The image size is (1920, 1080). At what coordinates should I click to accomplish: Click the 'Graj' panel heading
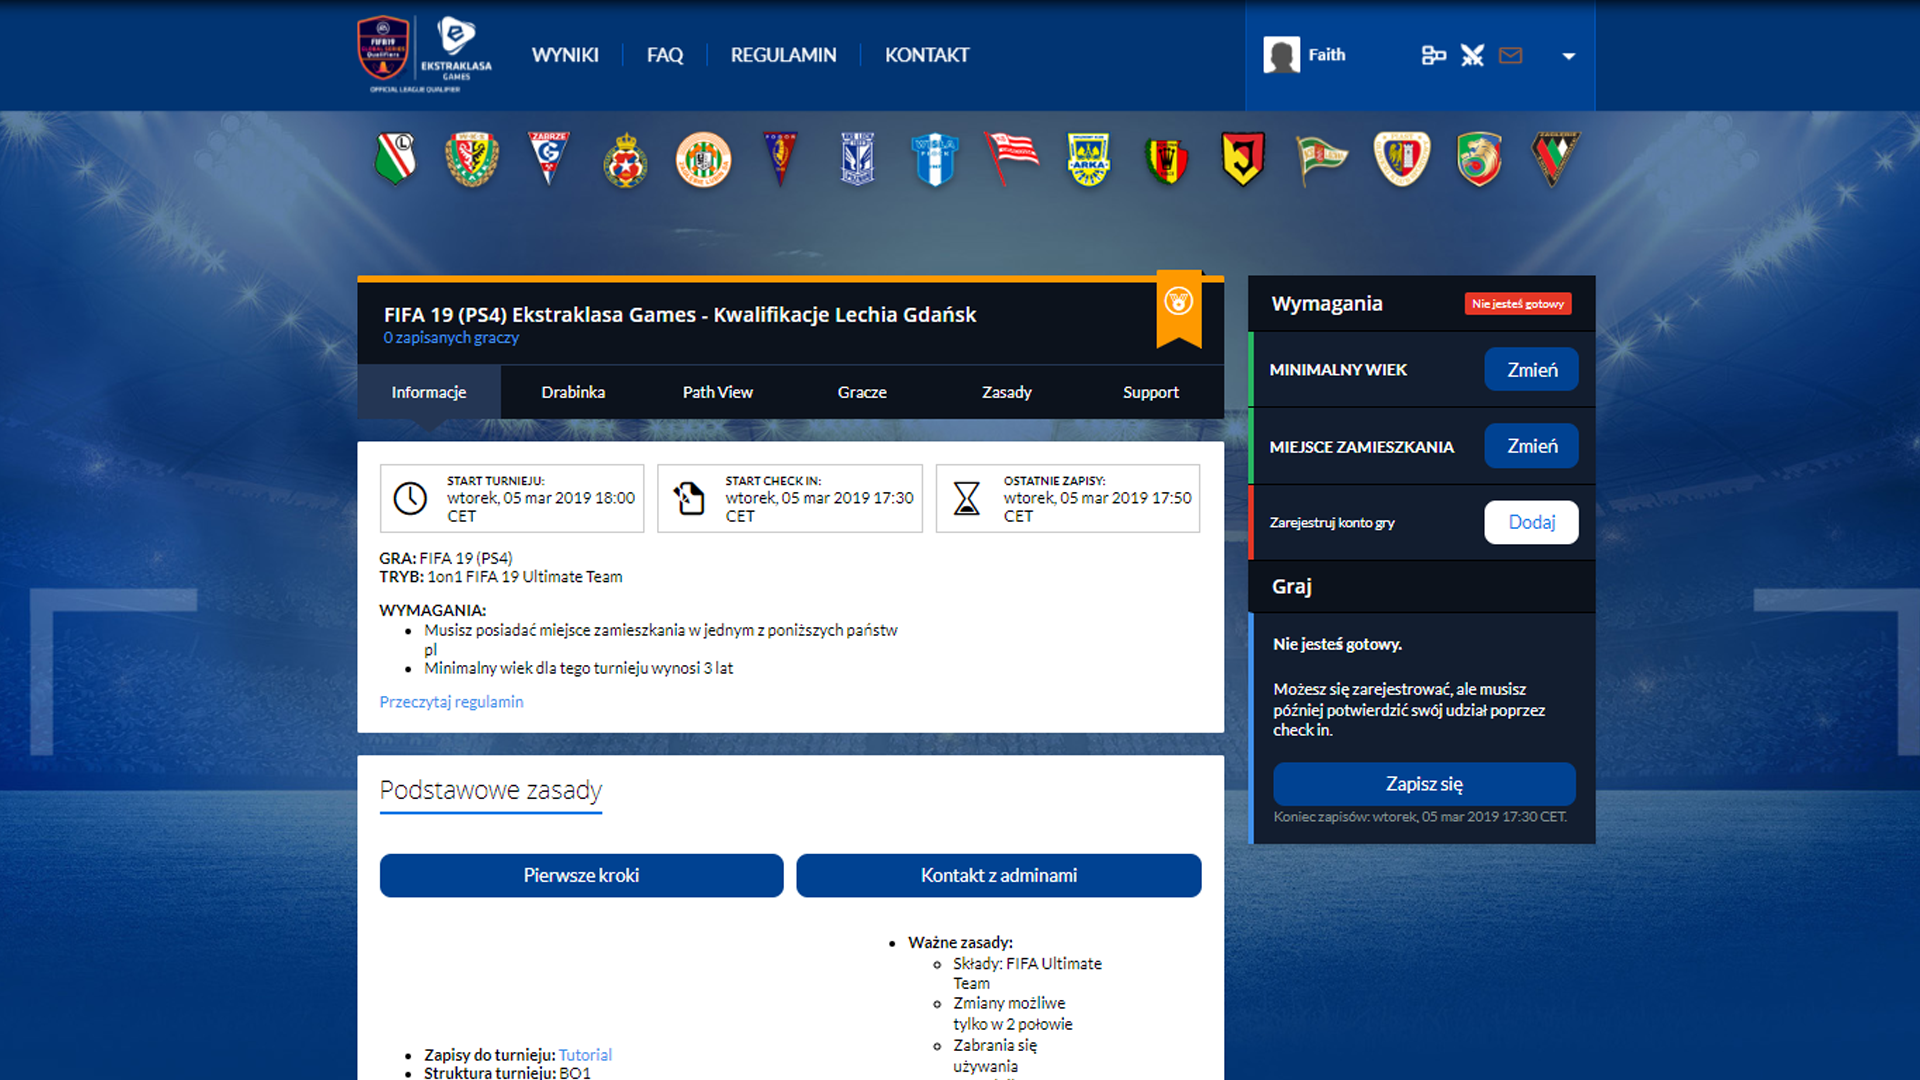(x=1291, y=587)
